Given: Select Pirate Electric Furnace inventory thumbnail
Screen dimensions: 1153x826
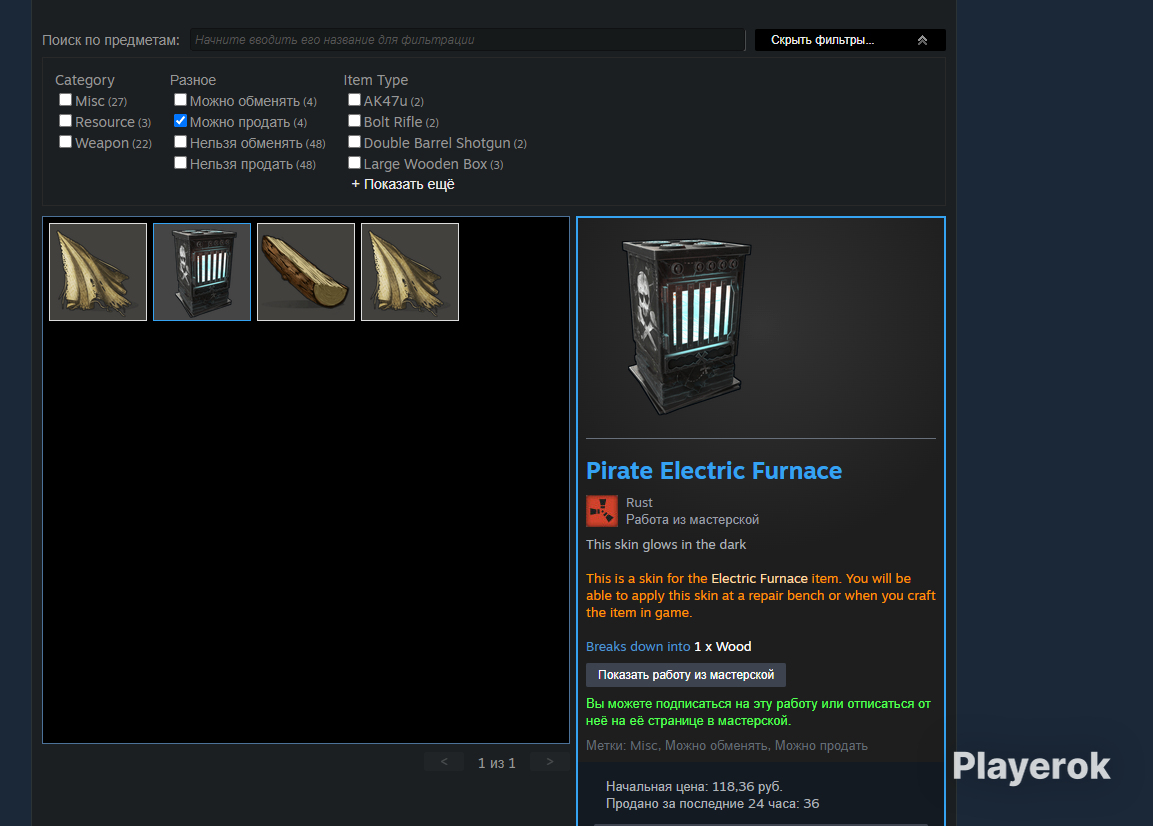Looking at the screenshot, I should coord(202,272).
